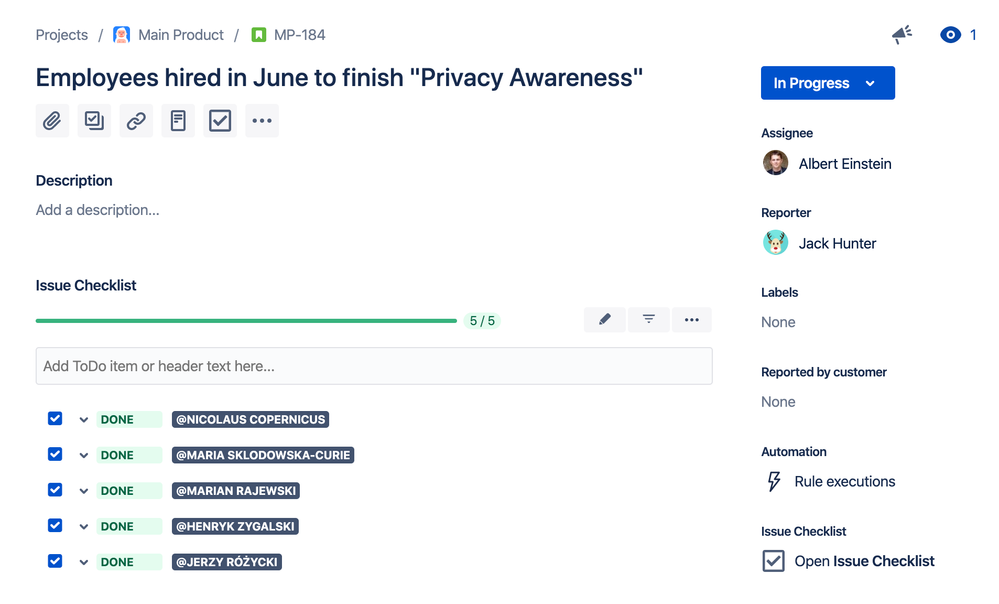Open Rule executions via the lightning icon
The width and height of the screenshot is (999, 604).
click(773, 481)
